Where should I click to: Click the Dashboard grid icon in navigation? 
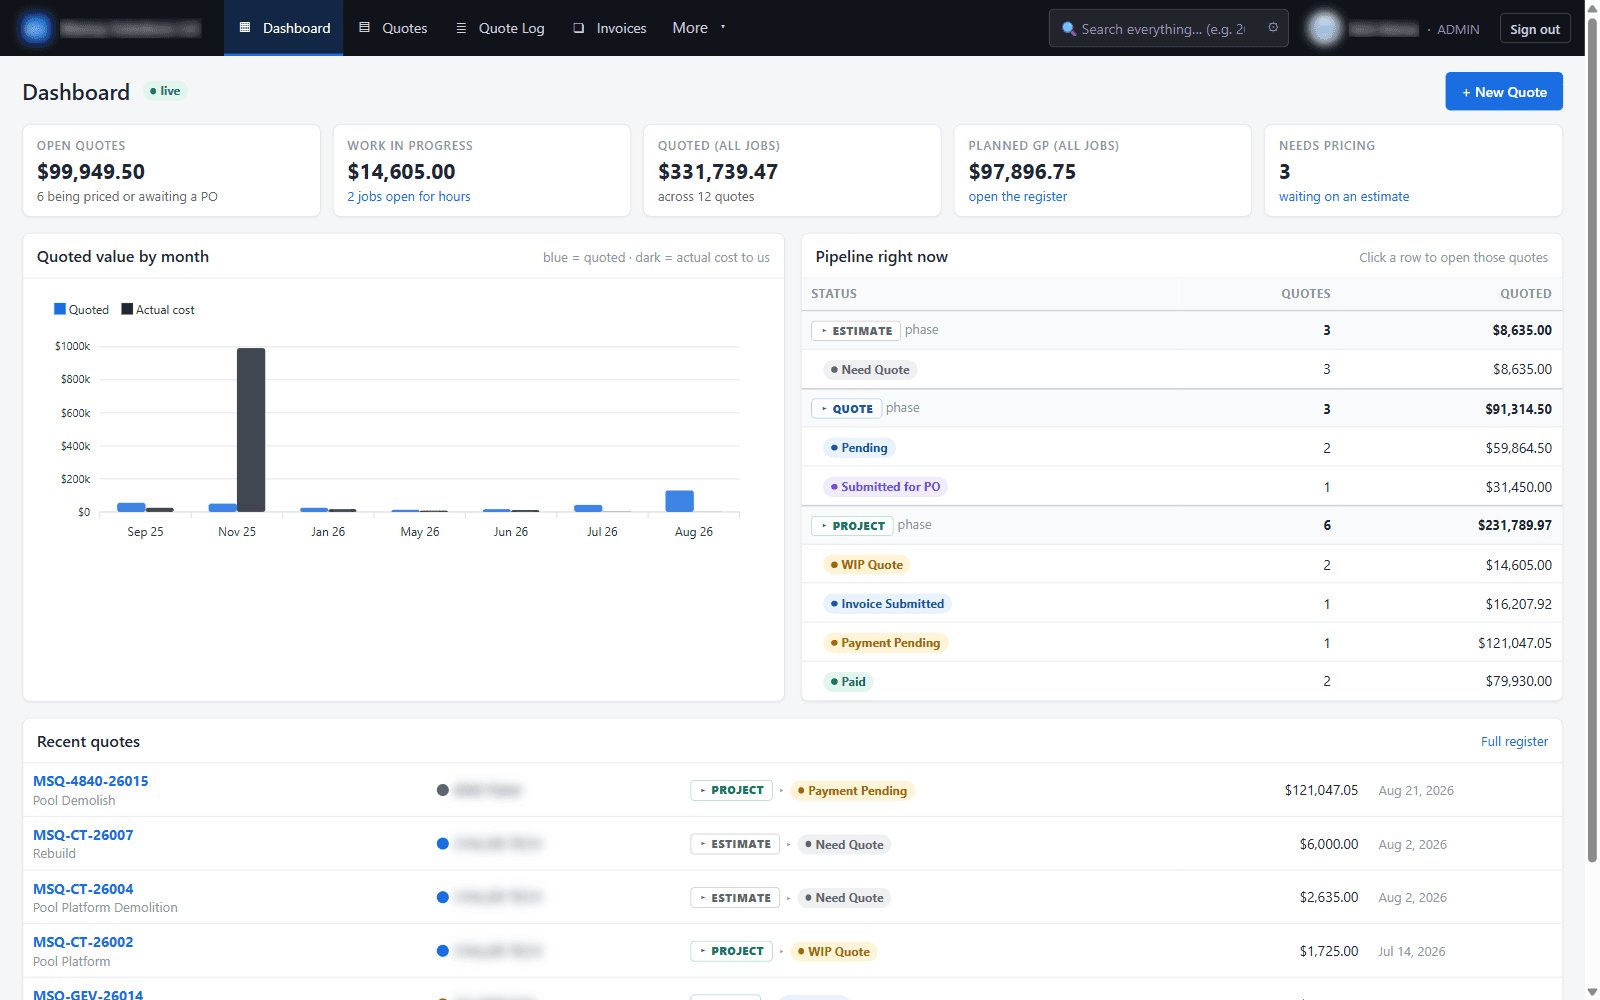tap(245, 28)
